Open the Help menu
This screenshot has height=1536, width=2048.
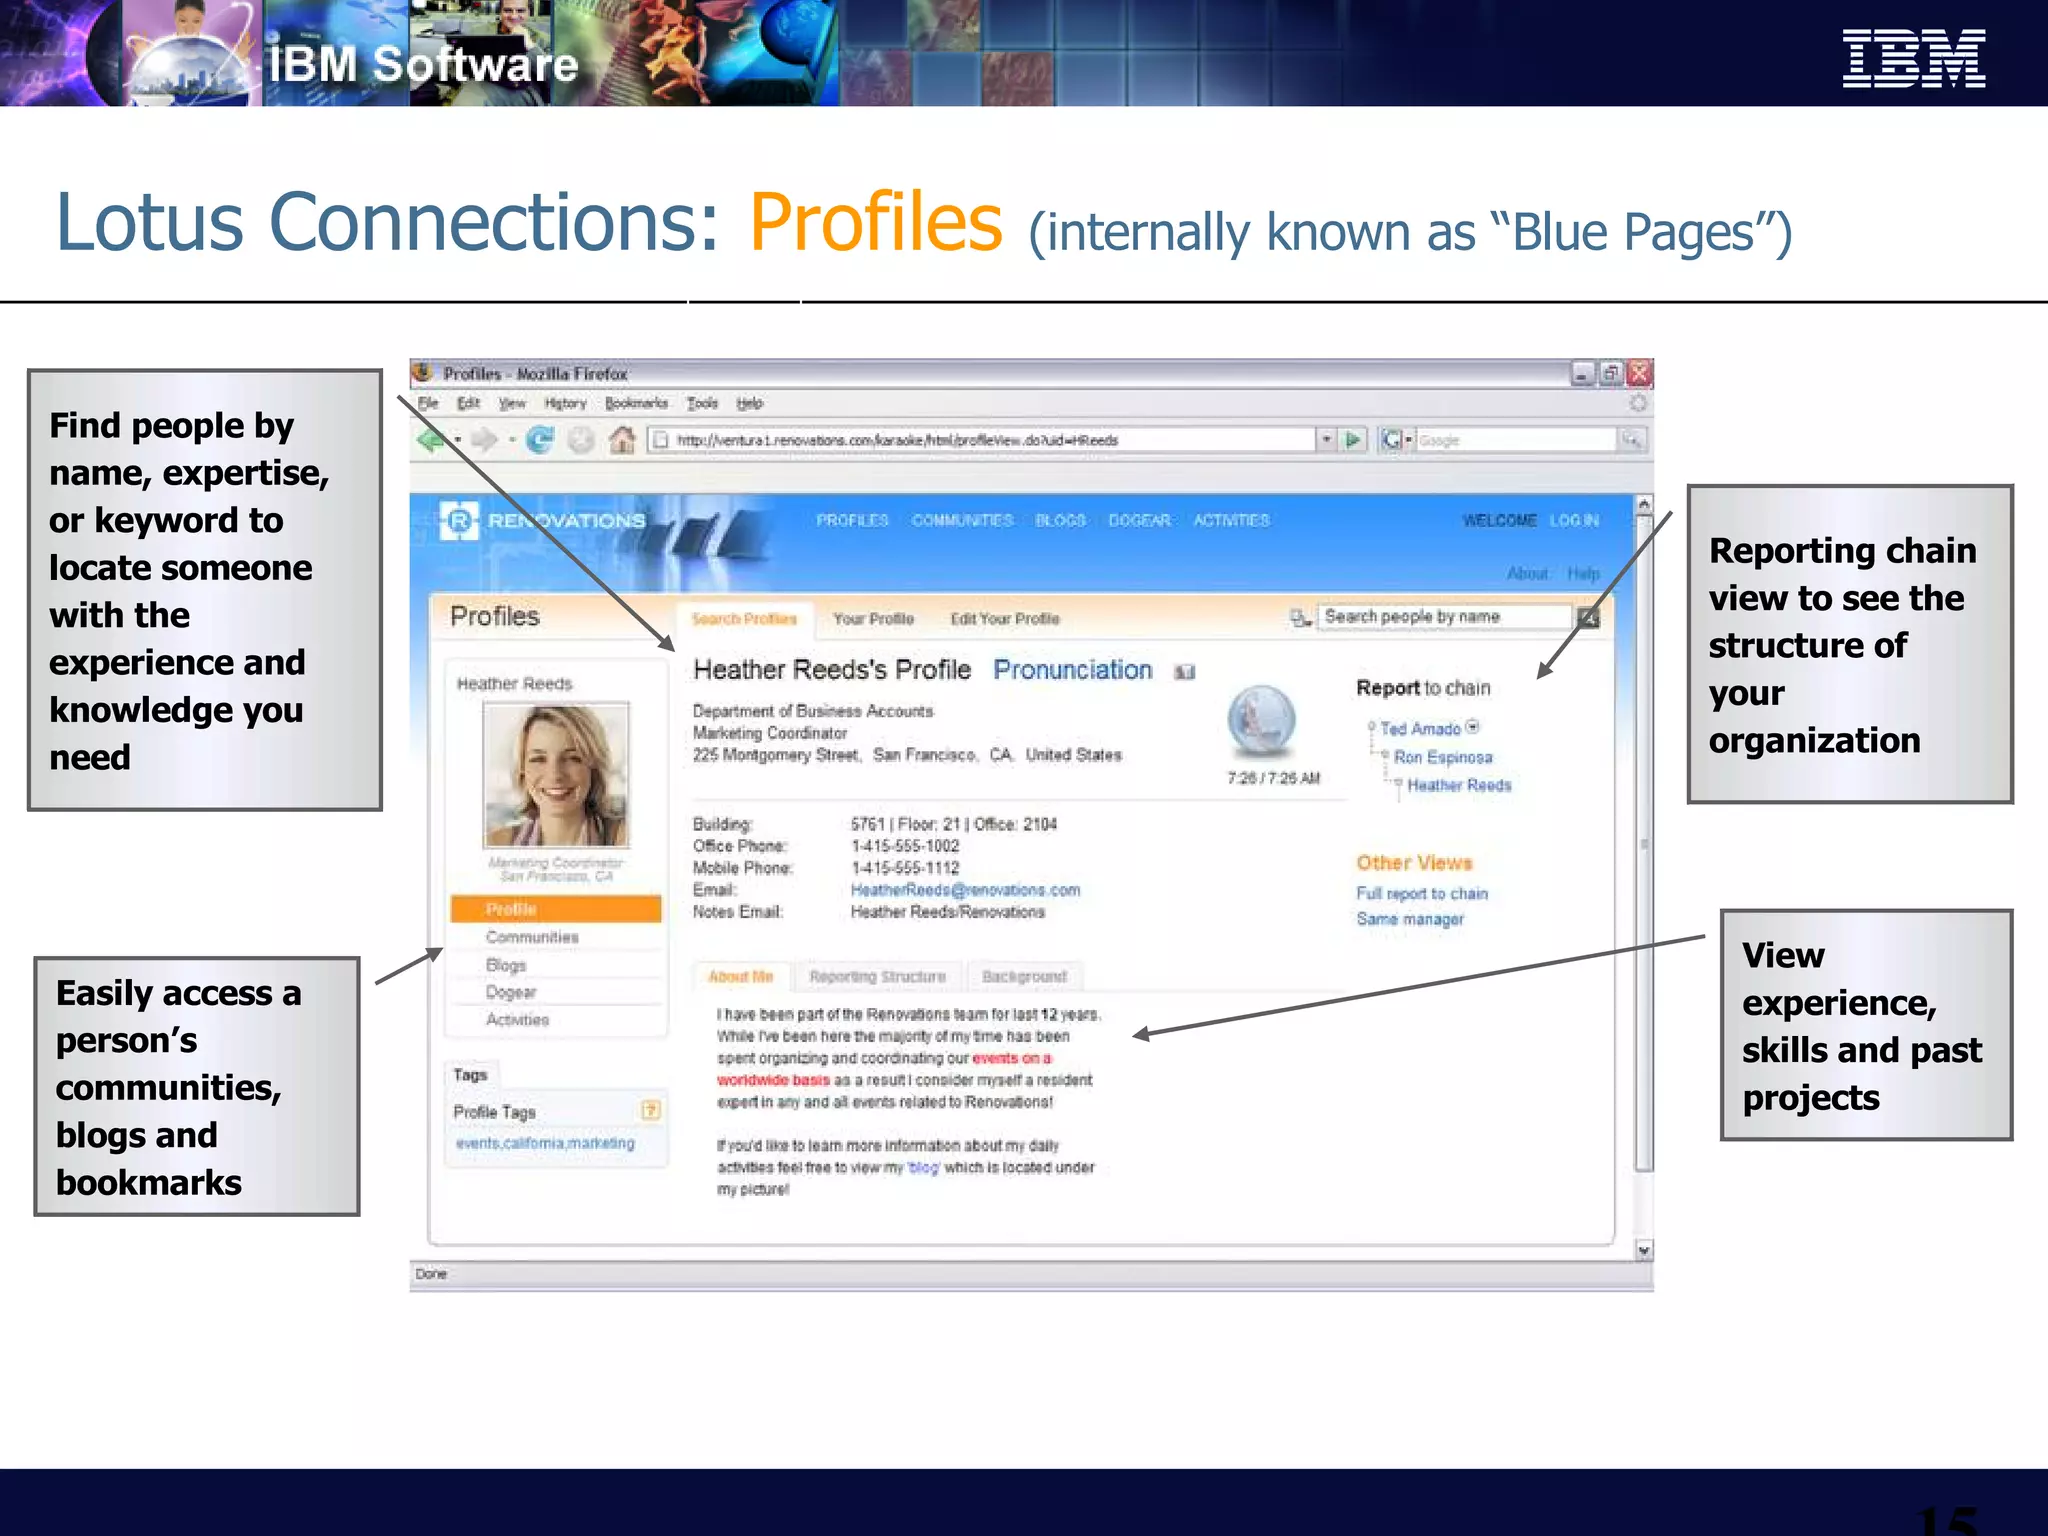pos(749,403)
